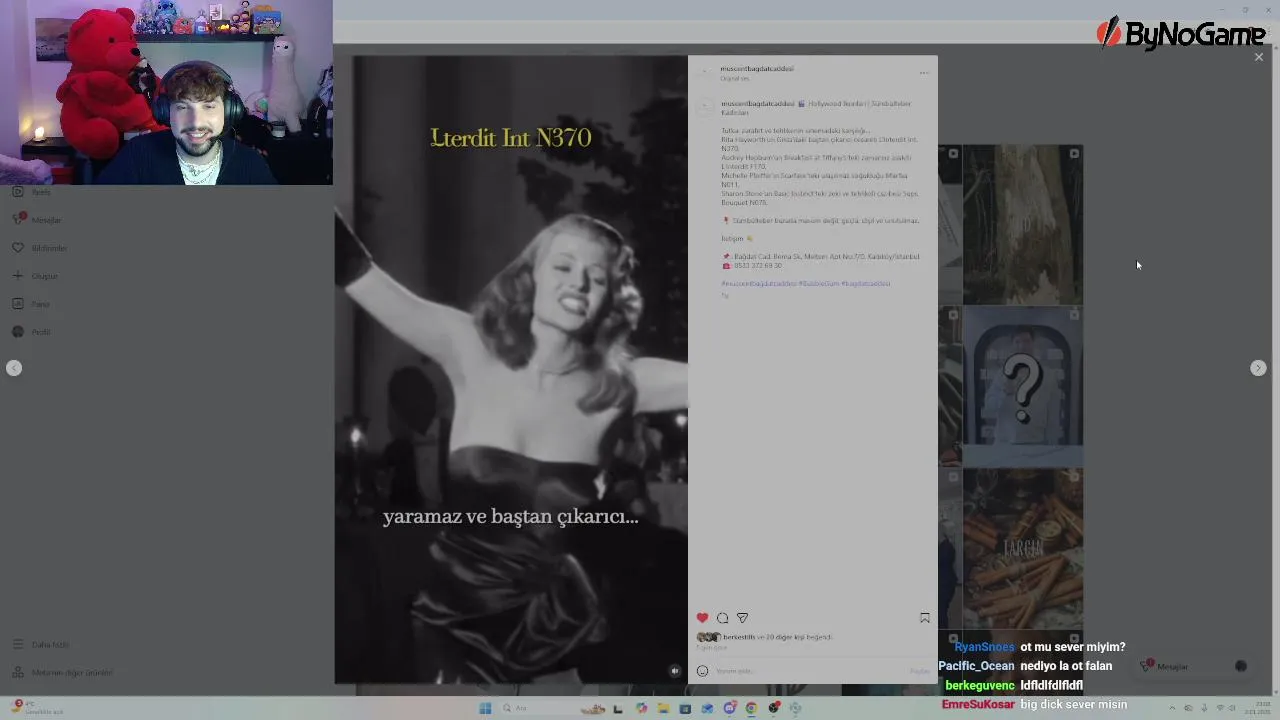Close the post overlay with X

click(1259, 57)
